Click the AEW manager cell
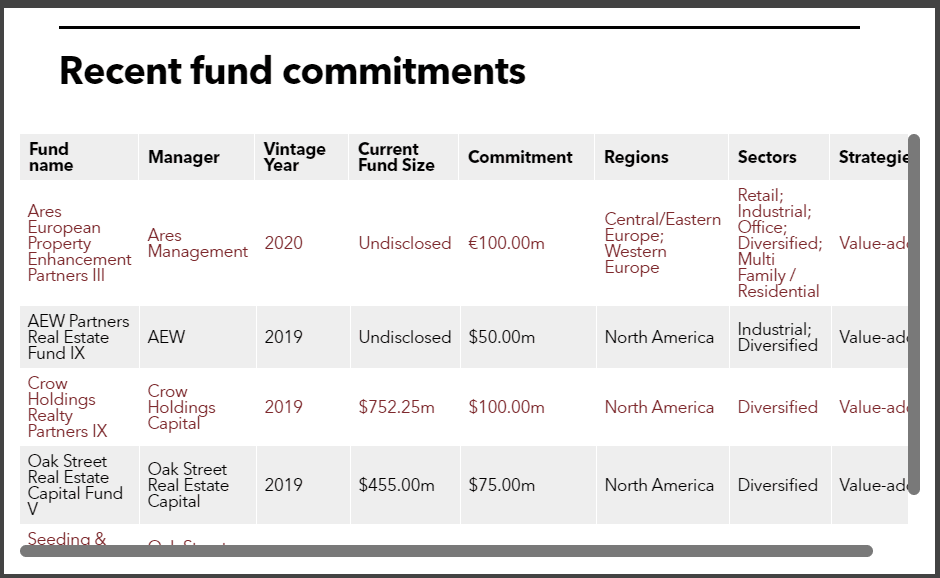The height and width of the screenshot is (578, 940). (x=166, y=337)
